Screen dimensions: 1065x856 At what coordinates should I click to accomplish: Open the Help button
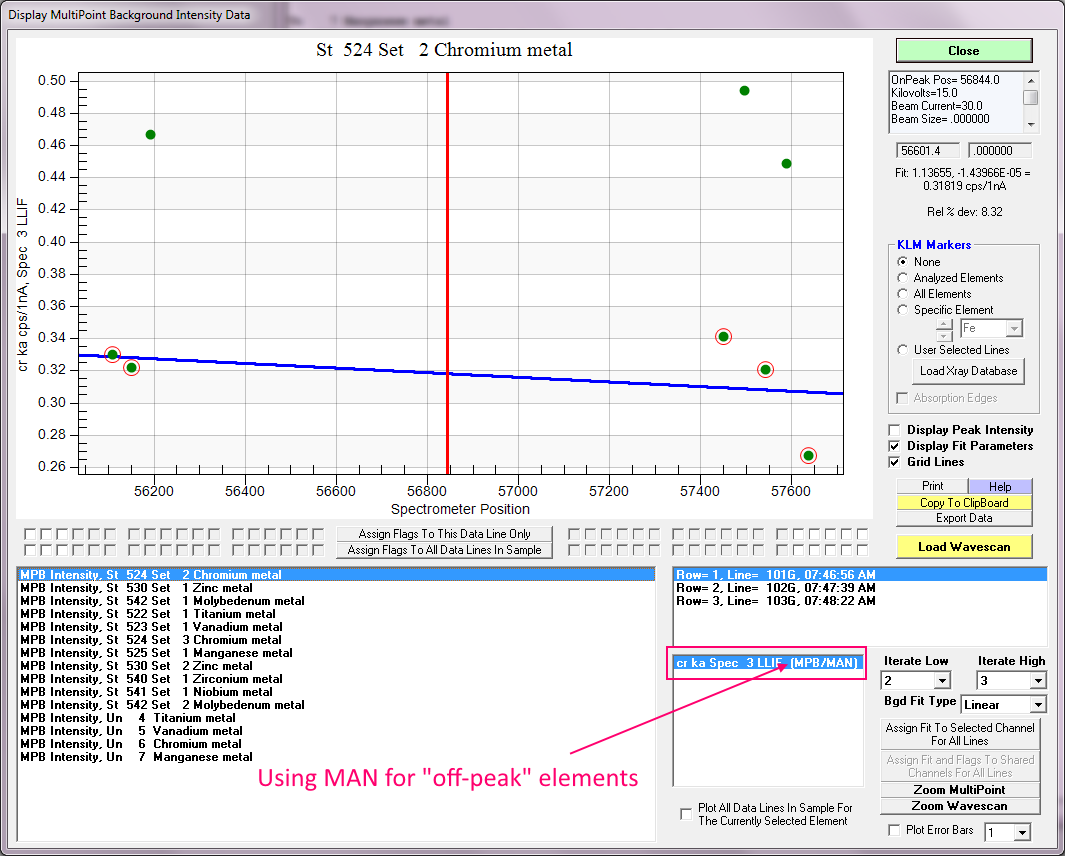999,486
